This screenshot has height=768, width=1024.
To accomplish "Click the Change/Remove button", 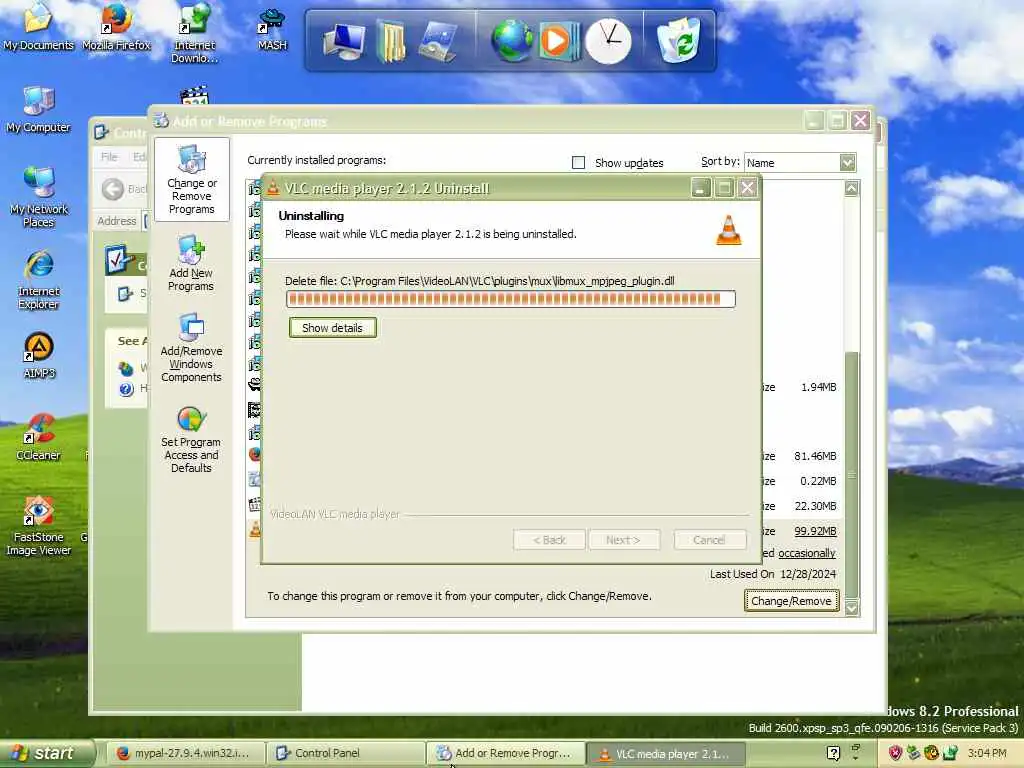I will click(791, 600).
